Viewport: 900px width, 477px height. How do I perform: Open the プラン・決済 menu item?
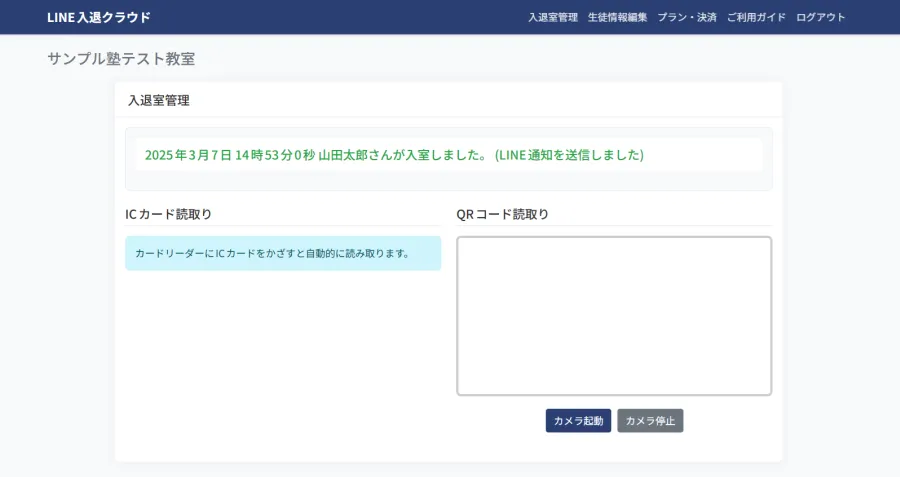tap(687, 17)
